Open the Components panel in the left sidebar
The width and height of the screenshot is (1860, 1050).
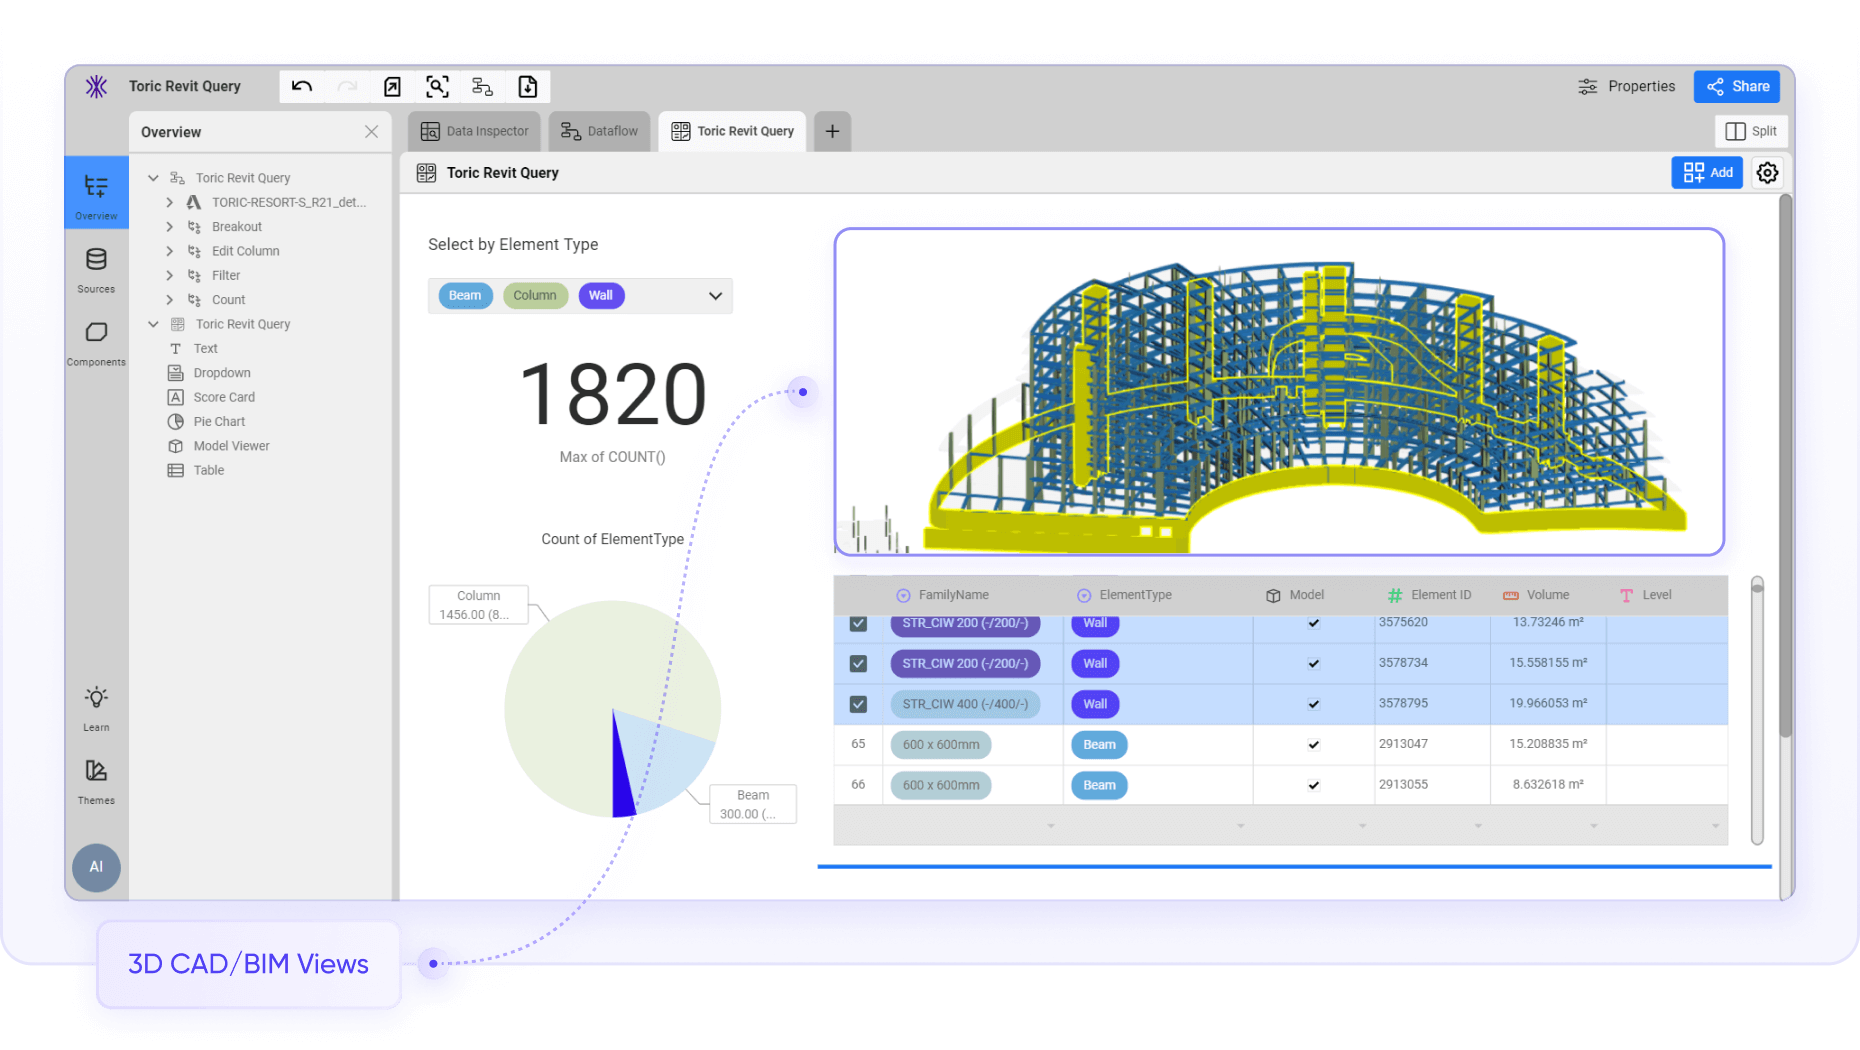(x=96, y=340)
